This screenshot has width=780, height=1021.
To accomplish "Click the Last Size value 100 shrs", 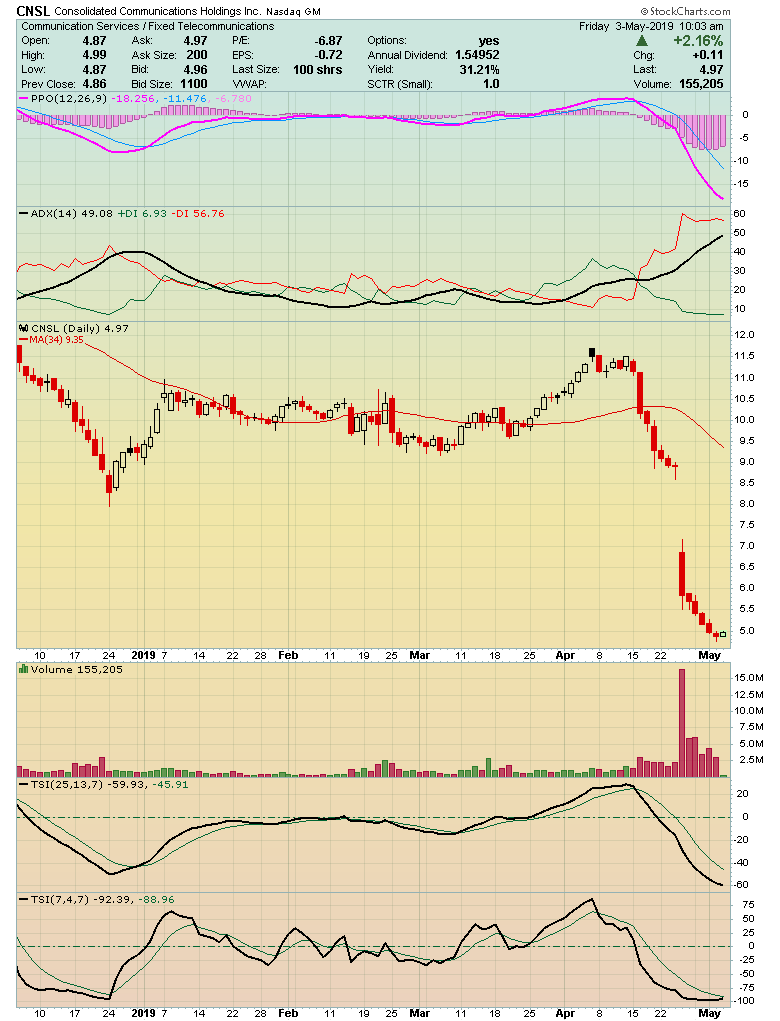I will tap(318, 70).
